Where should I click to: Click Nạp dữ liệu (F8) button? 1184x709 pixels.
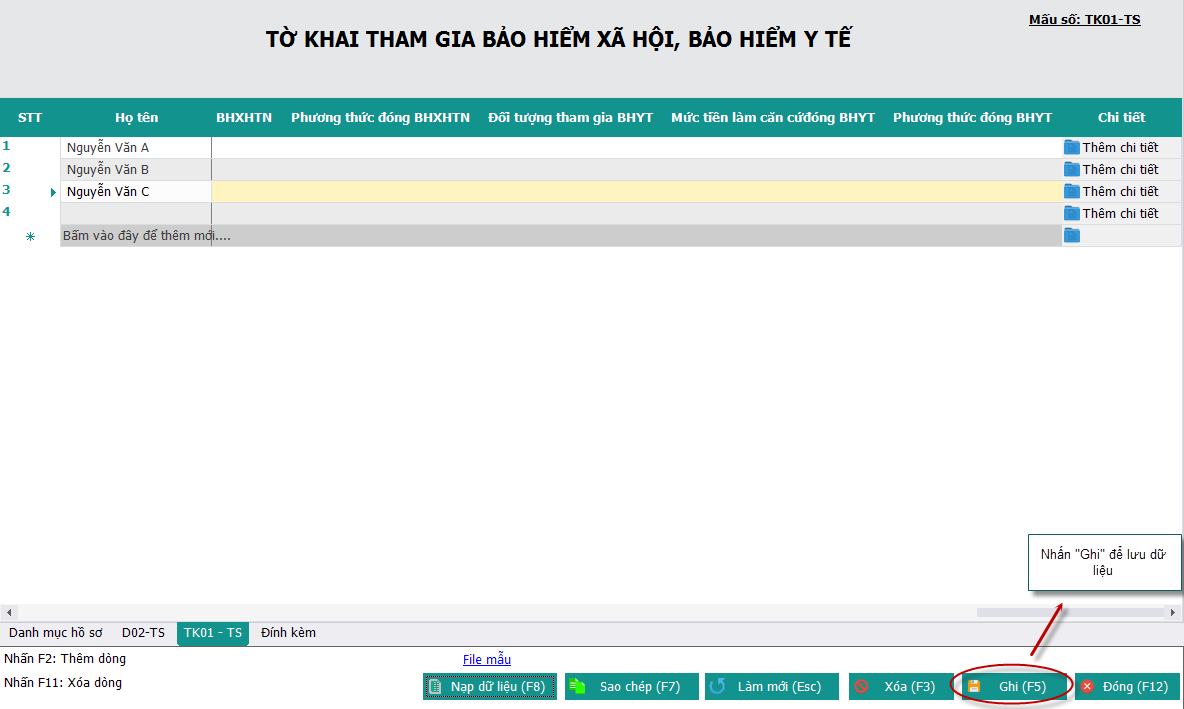[x=490, y=686]
